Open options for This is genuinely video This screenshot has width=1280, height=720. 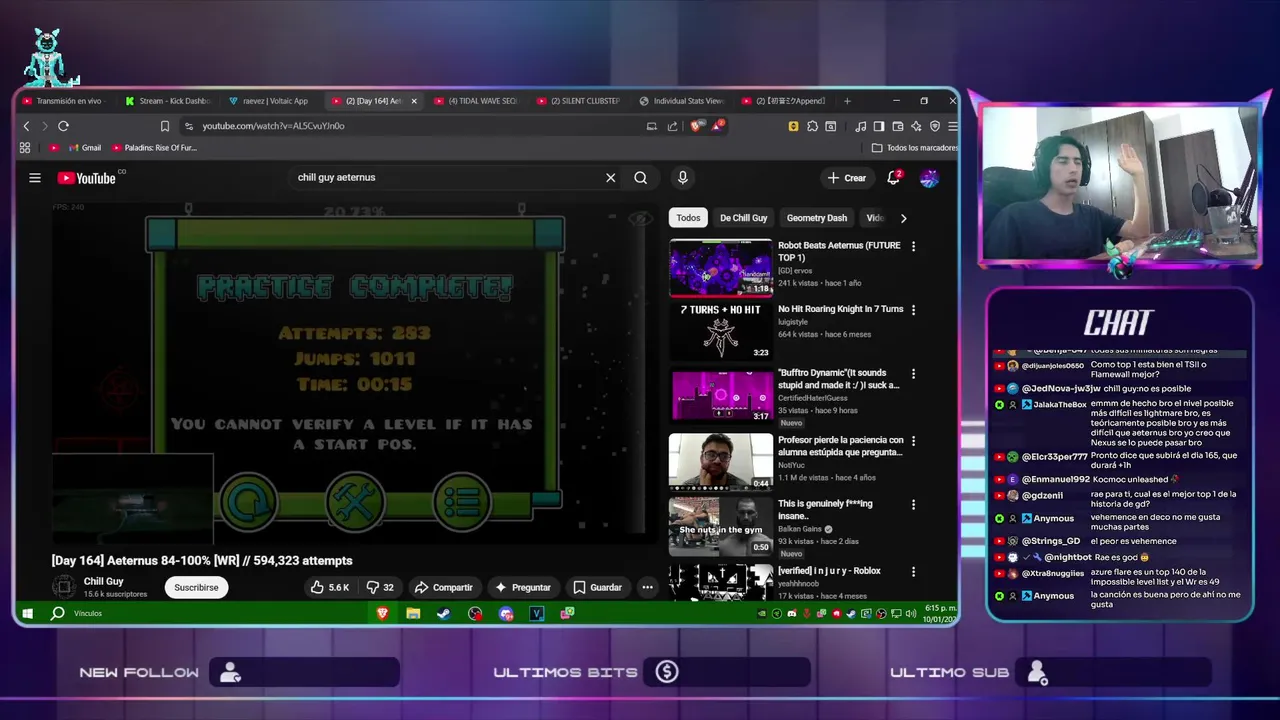pyautogui.click(x=913, y=504)
